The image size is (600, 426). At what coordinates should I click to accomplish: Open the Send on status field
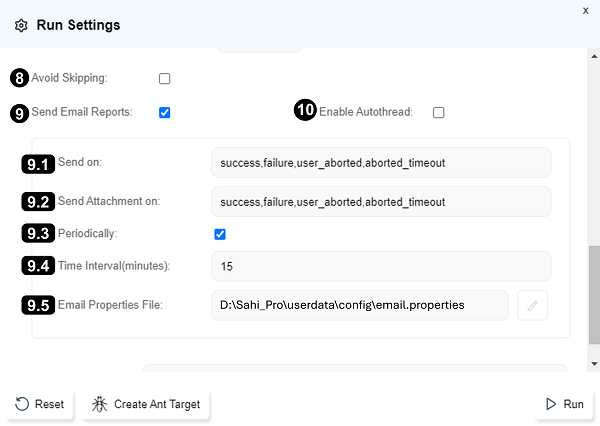click(x=380, y=162)
